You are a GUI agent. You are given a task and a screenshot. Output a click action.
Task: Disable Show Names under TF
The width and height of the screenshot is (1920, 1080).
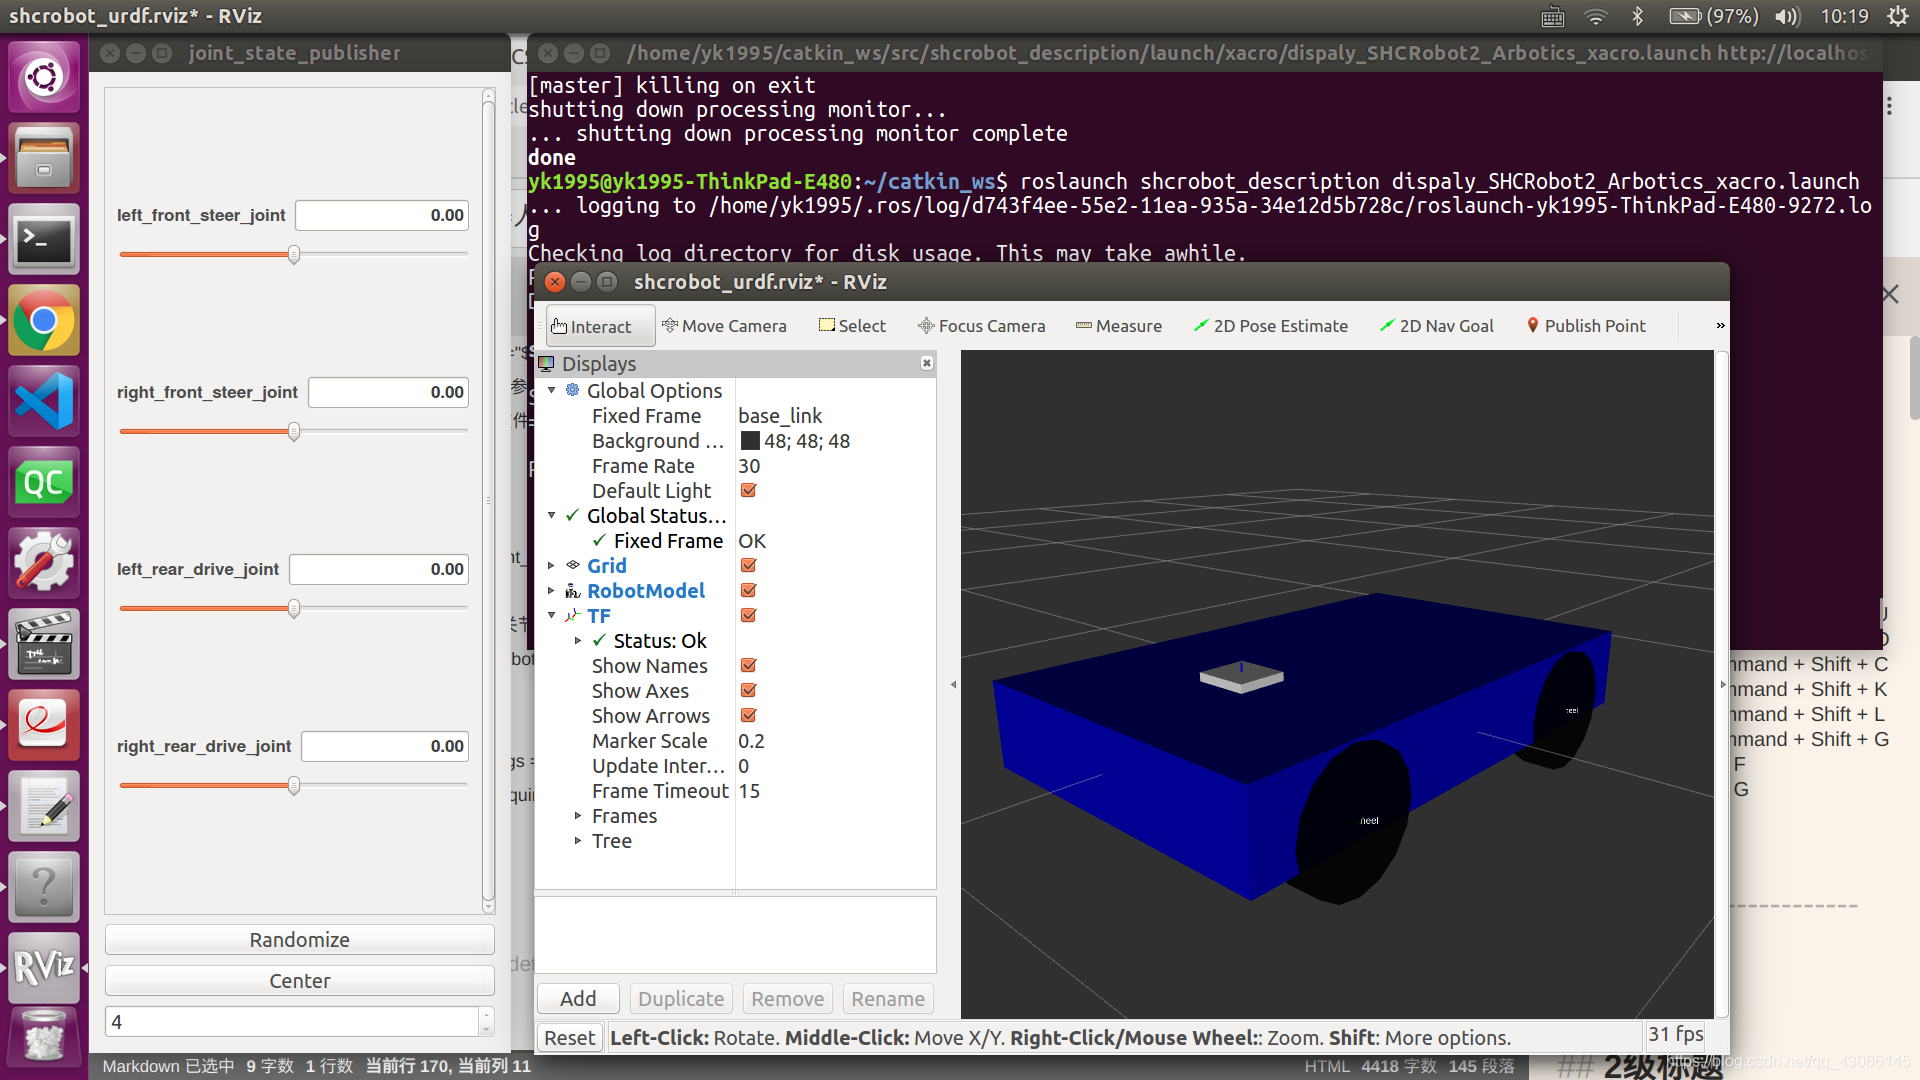748,665
